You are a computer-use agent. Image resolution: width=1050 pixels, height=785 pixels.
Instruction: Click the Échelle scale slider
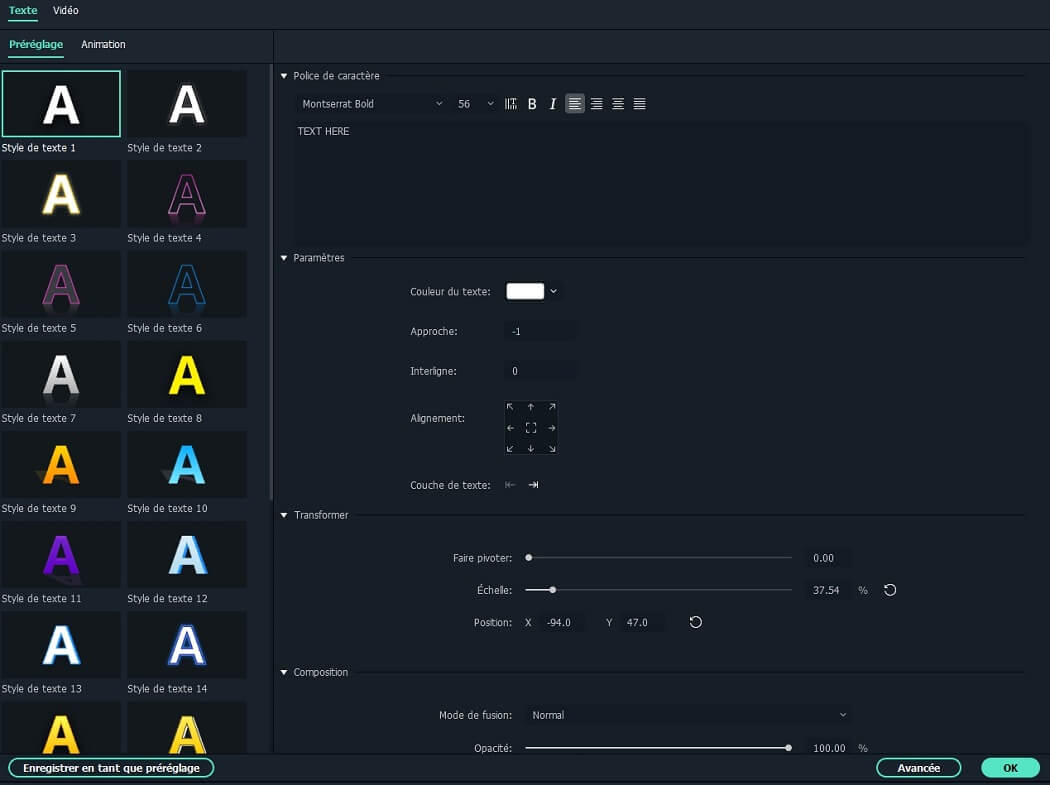pos(659,590)
